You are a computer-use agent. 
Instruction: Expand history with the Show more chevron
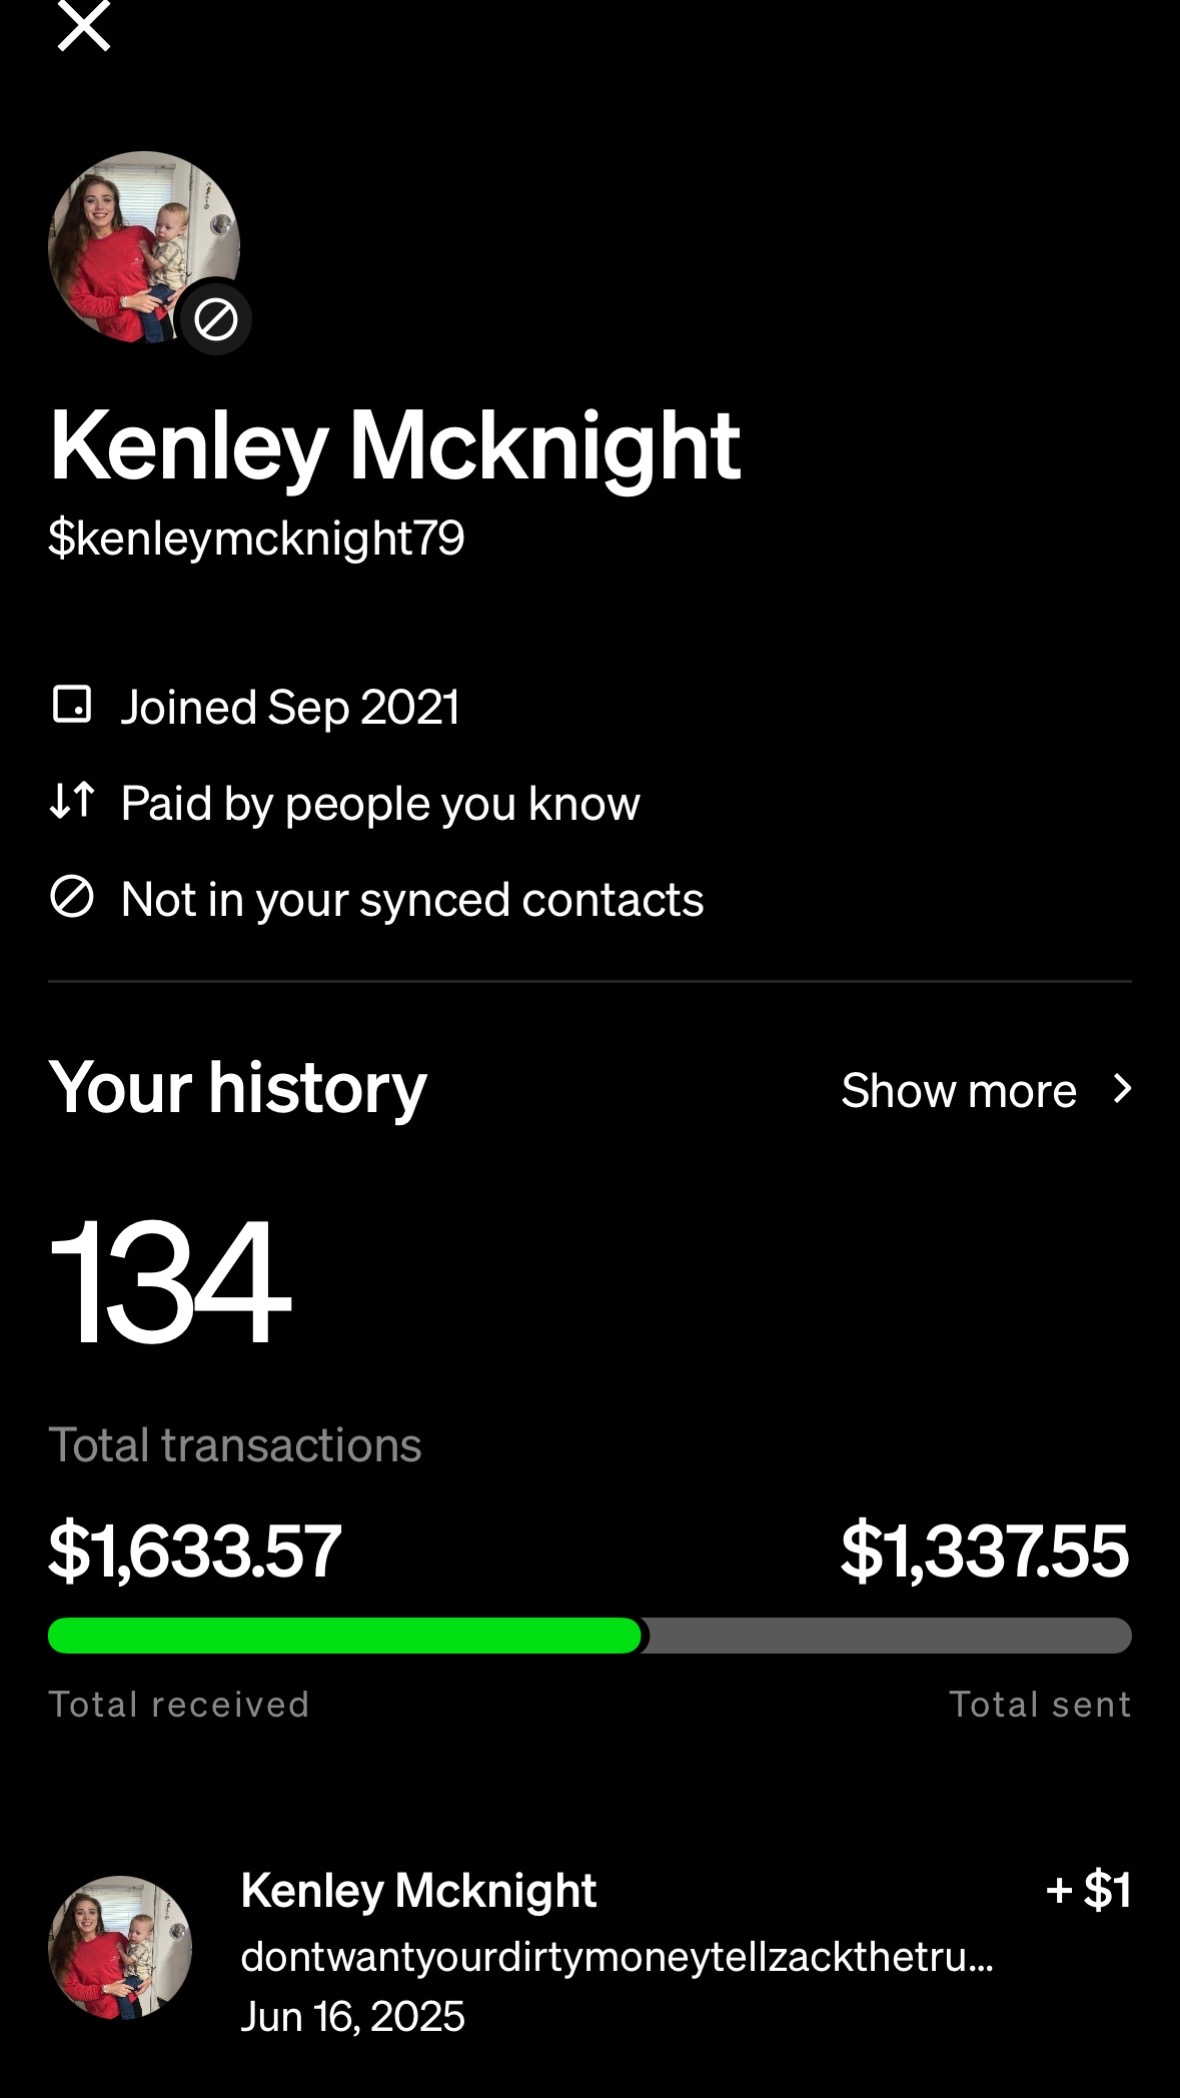tap(1122, 1089)
